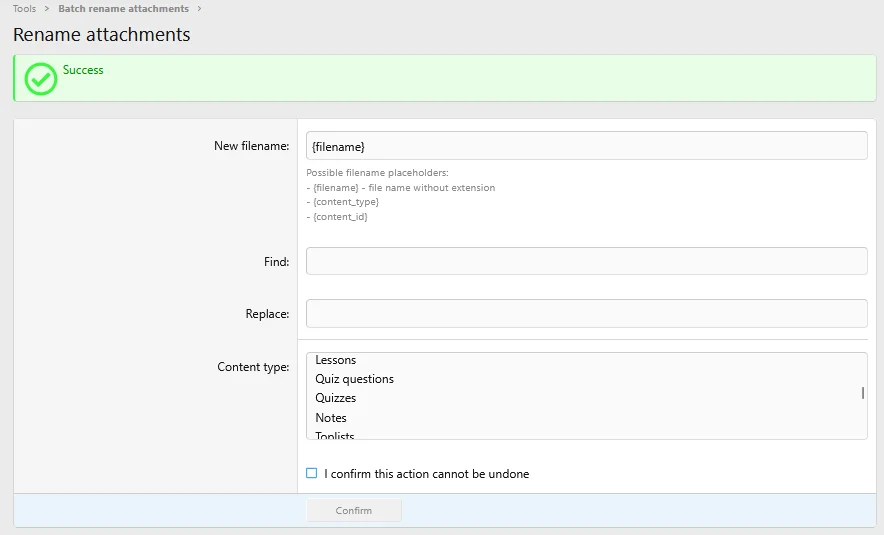Tick the confirm action cannot be undone checkbox
The image size is (884, 535).
coord(312,473)
